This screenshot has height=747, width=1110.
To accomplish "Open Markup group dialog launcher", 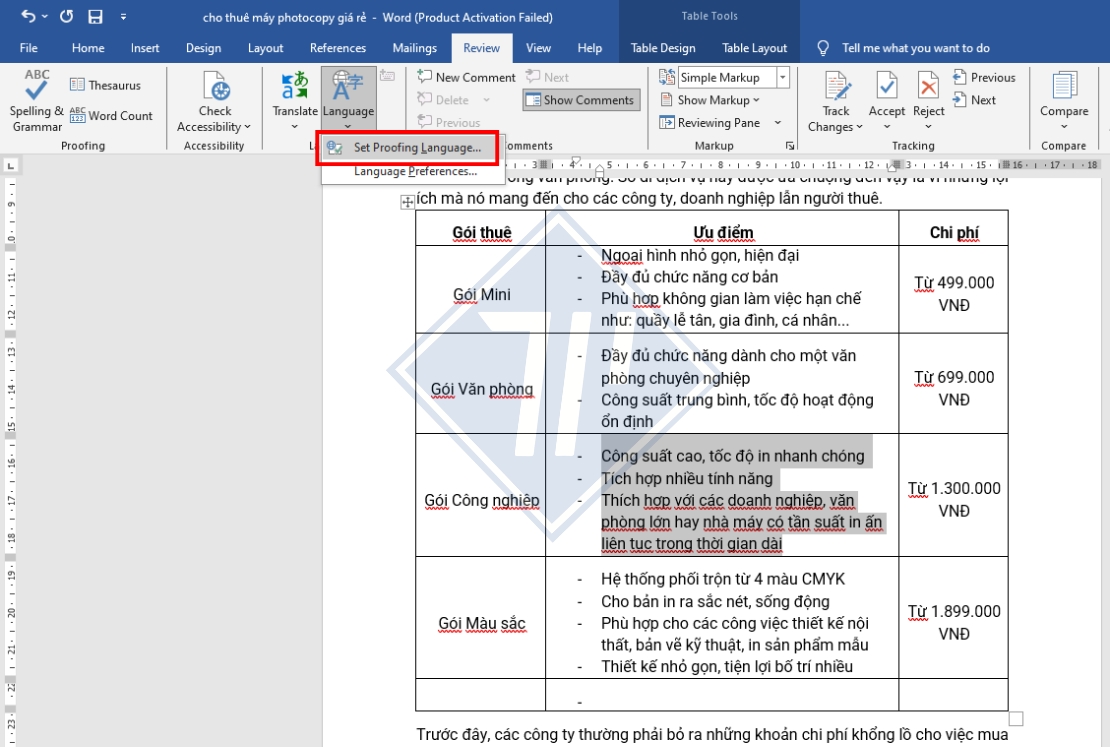I will (x=790, y=146).
